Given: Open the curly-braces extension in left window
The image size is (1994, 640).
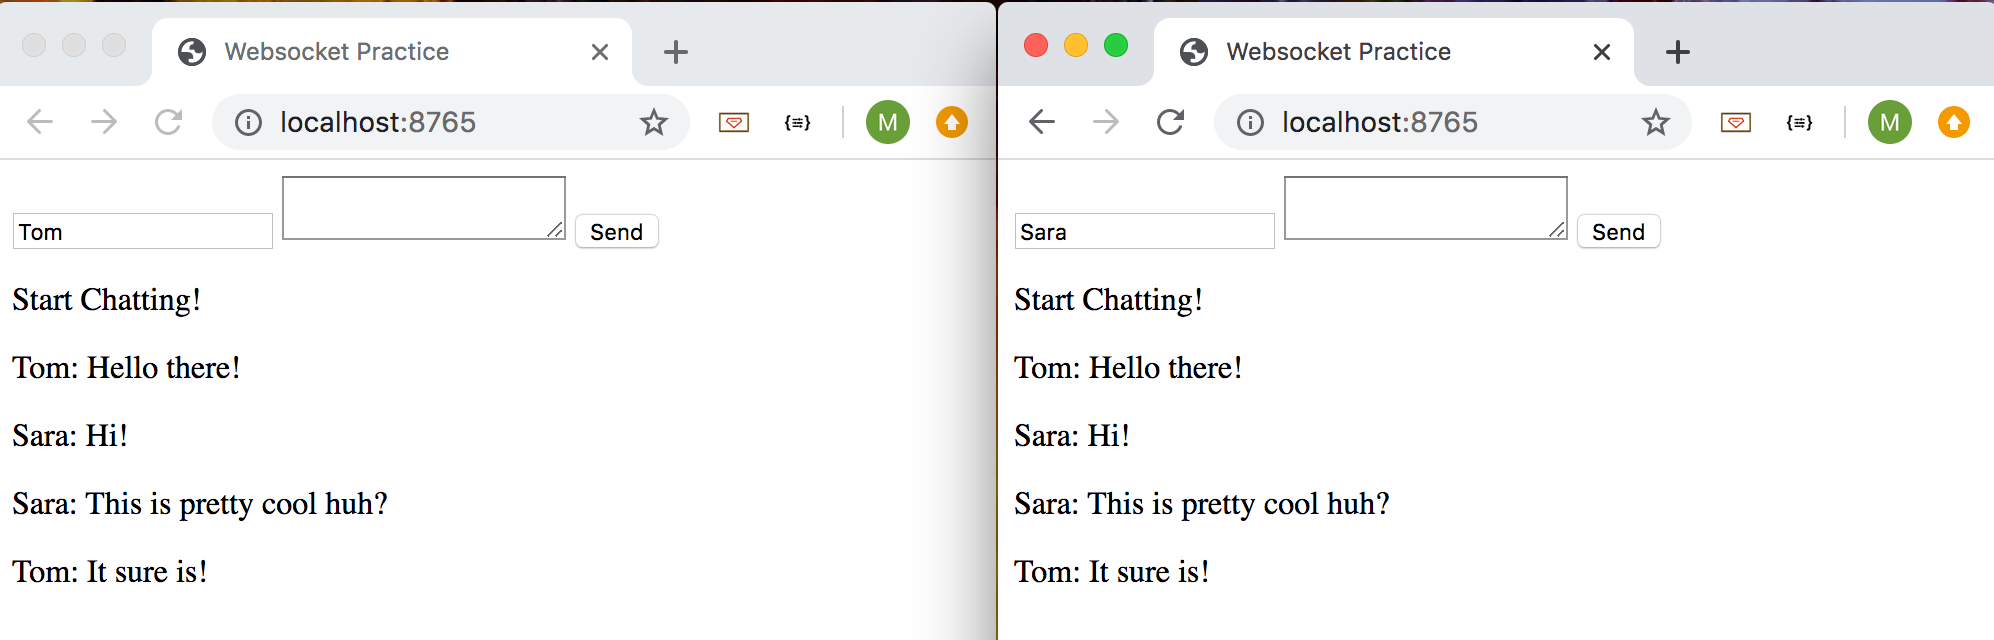Looking at the screenshot, I should pyautogui.click(x=798, y=122).
